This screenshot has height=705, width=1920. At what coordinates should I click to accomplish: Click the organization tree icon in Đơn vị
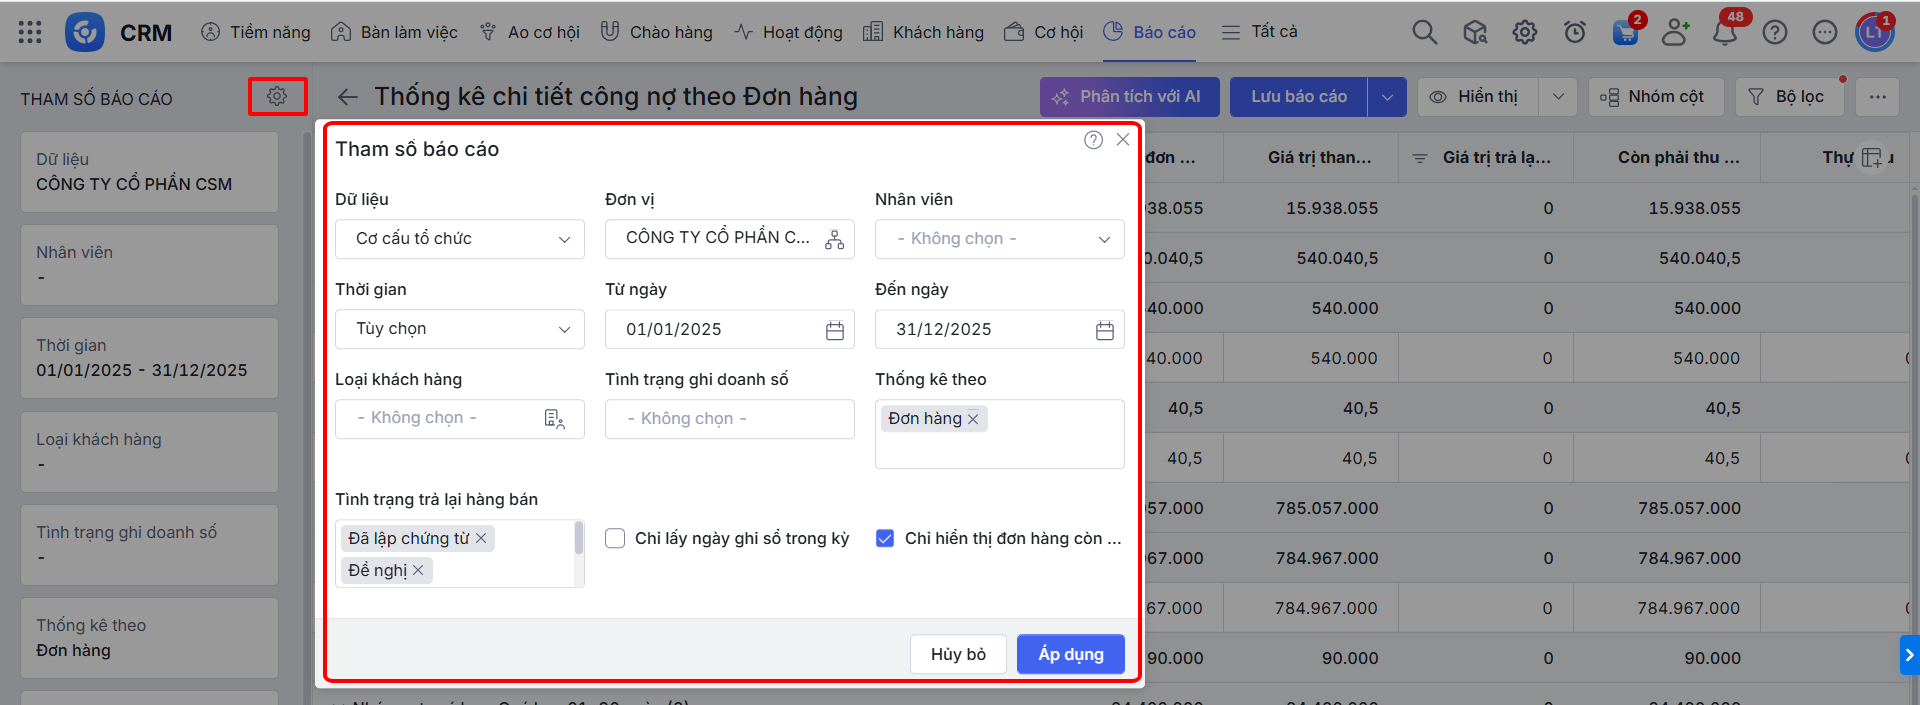(834, 239)
